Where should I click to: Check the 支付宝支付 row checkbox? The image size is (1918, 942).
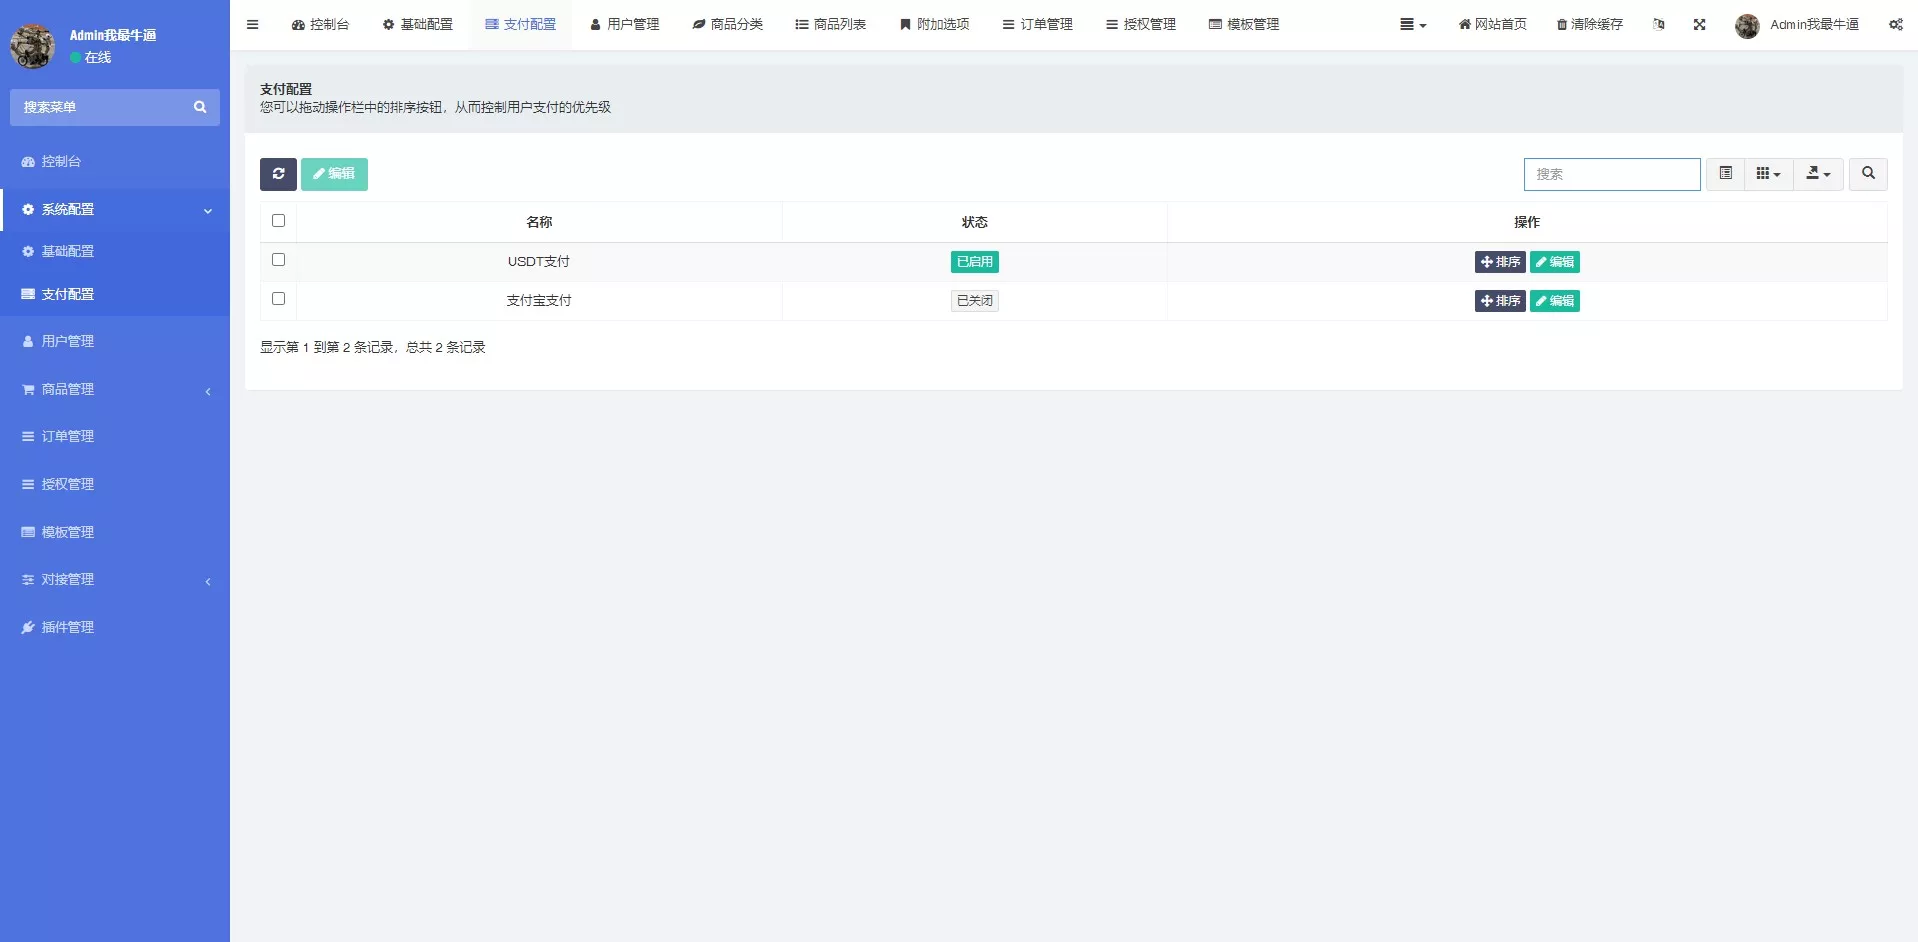point(278,299)
